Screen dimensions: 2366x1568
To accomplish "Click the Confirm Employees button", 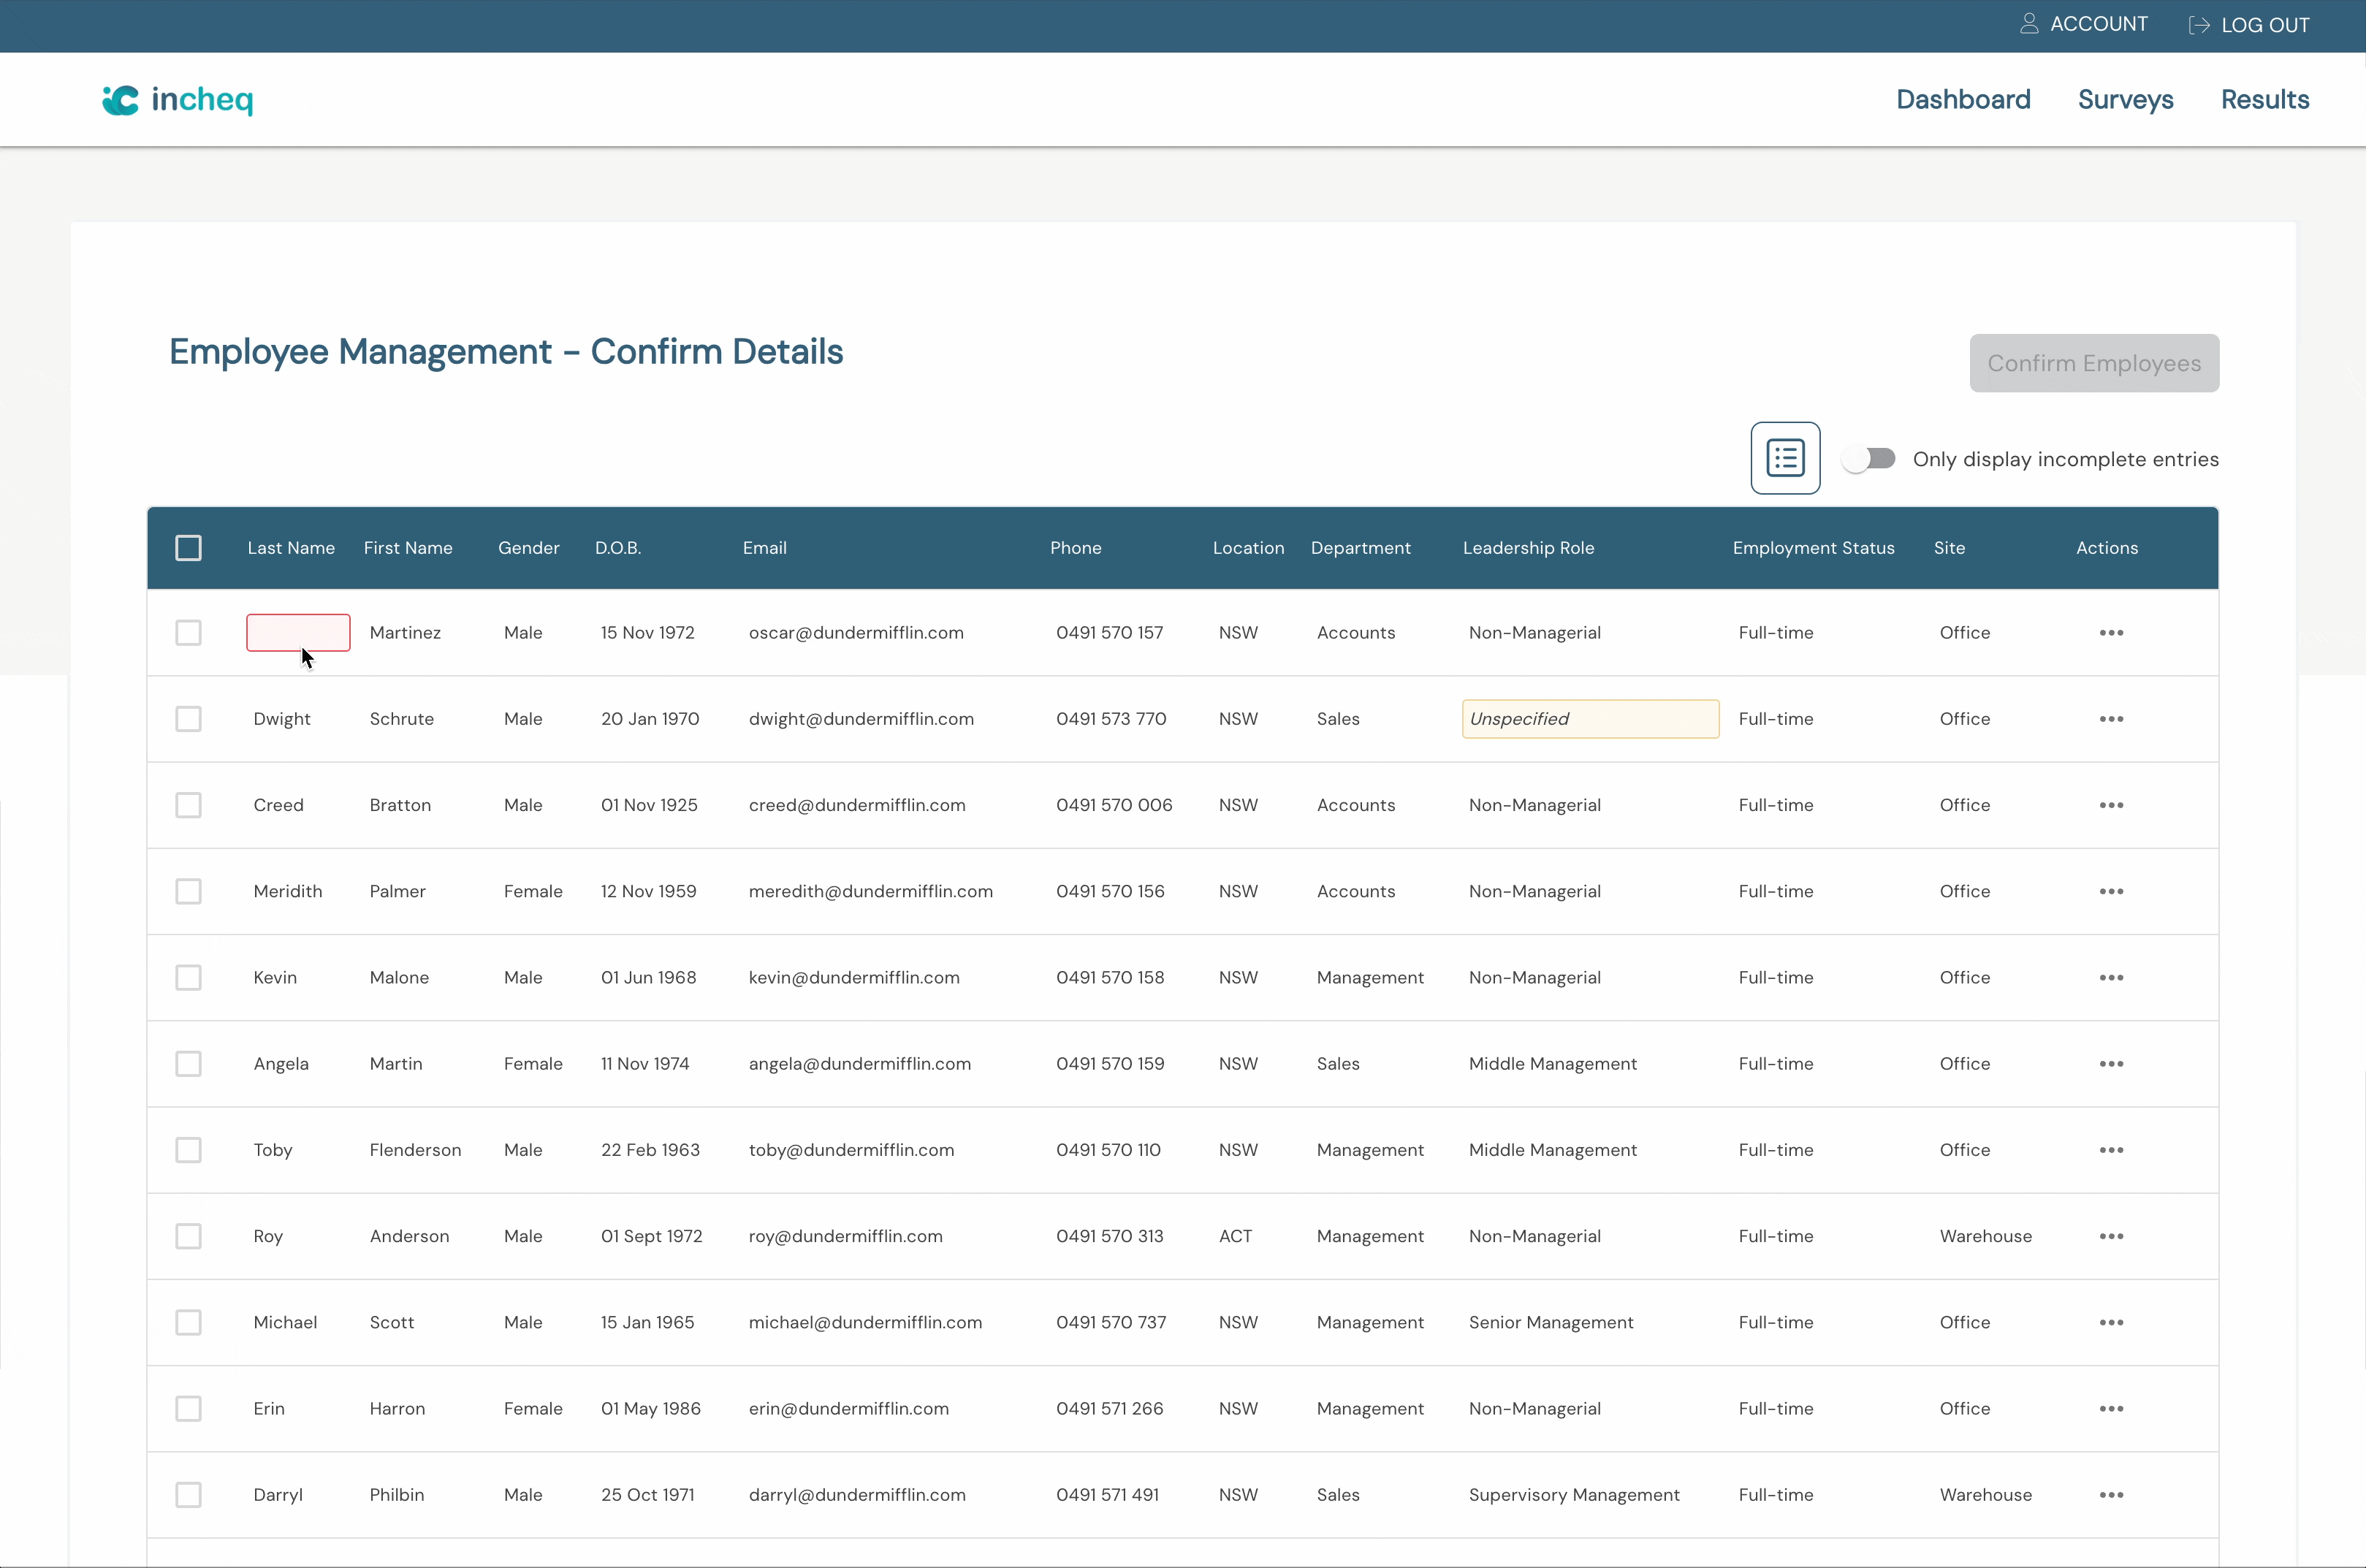I will click(x=2094, y=363).
